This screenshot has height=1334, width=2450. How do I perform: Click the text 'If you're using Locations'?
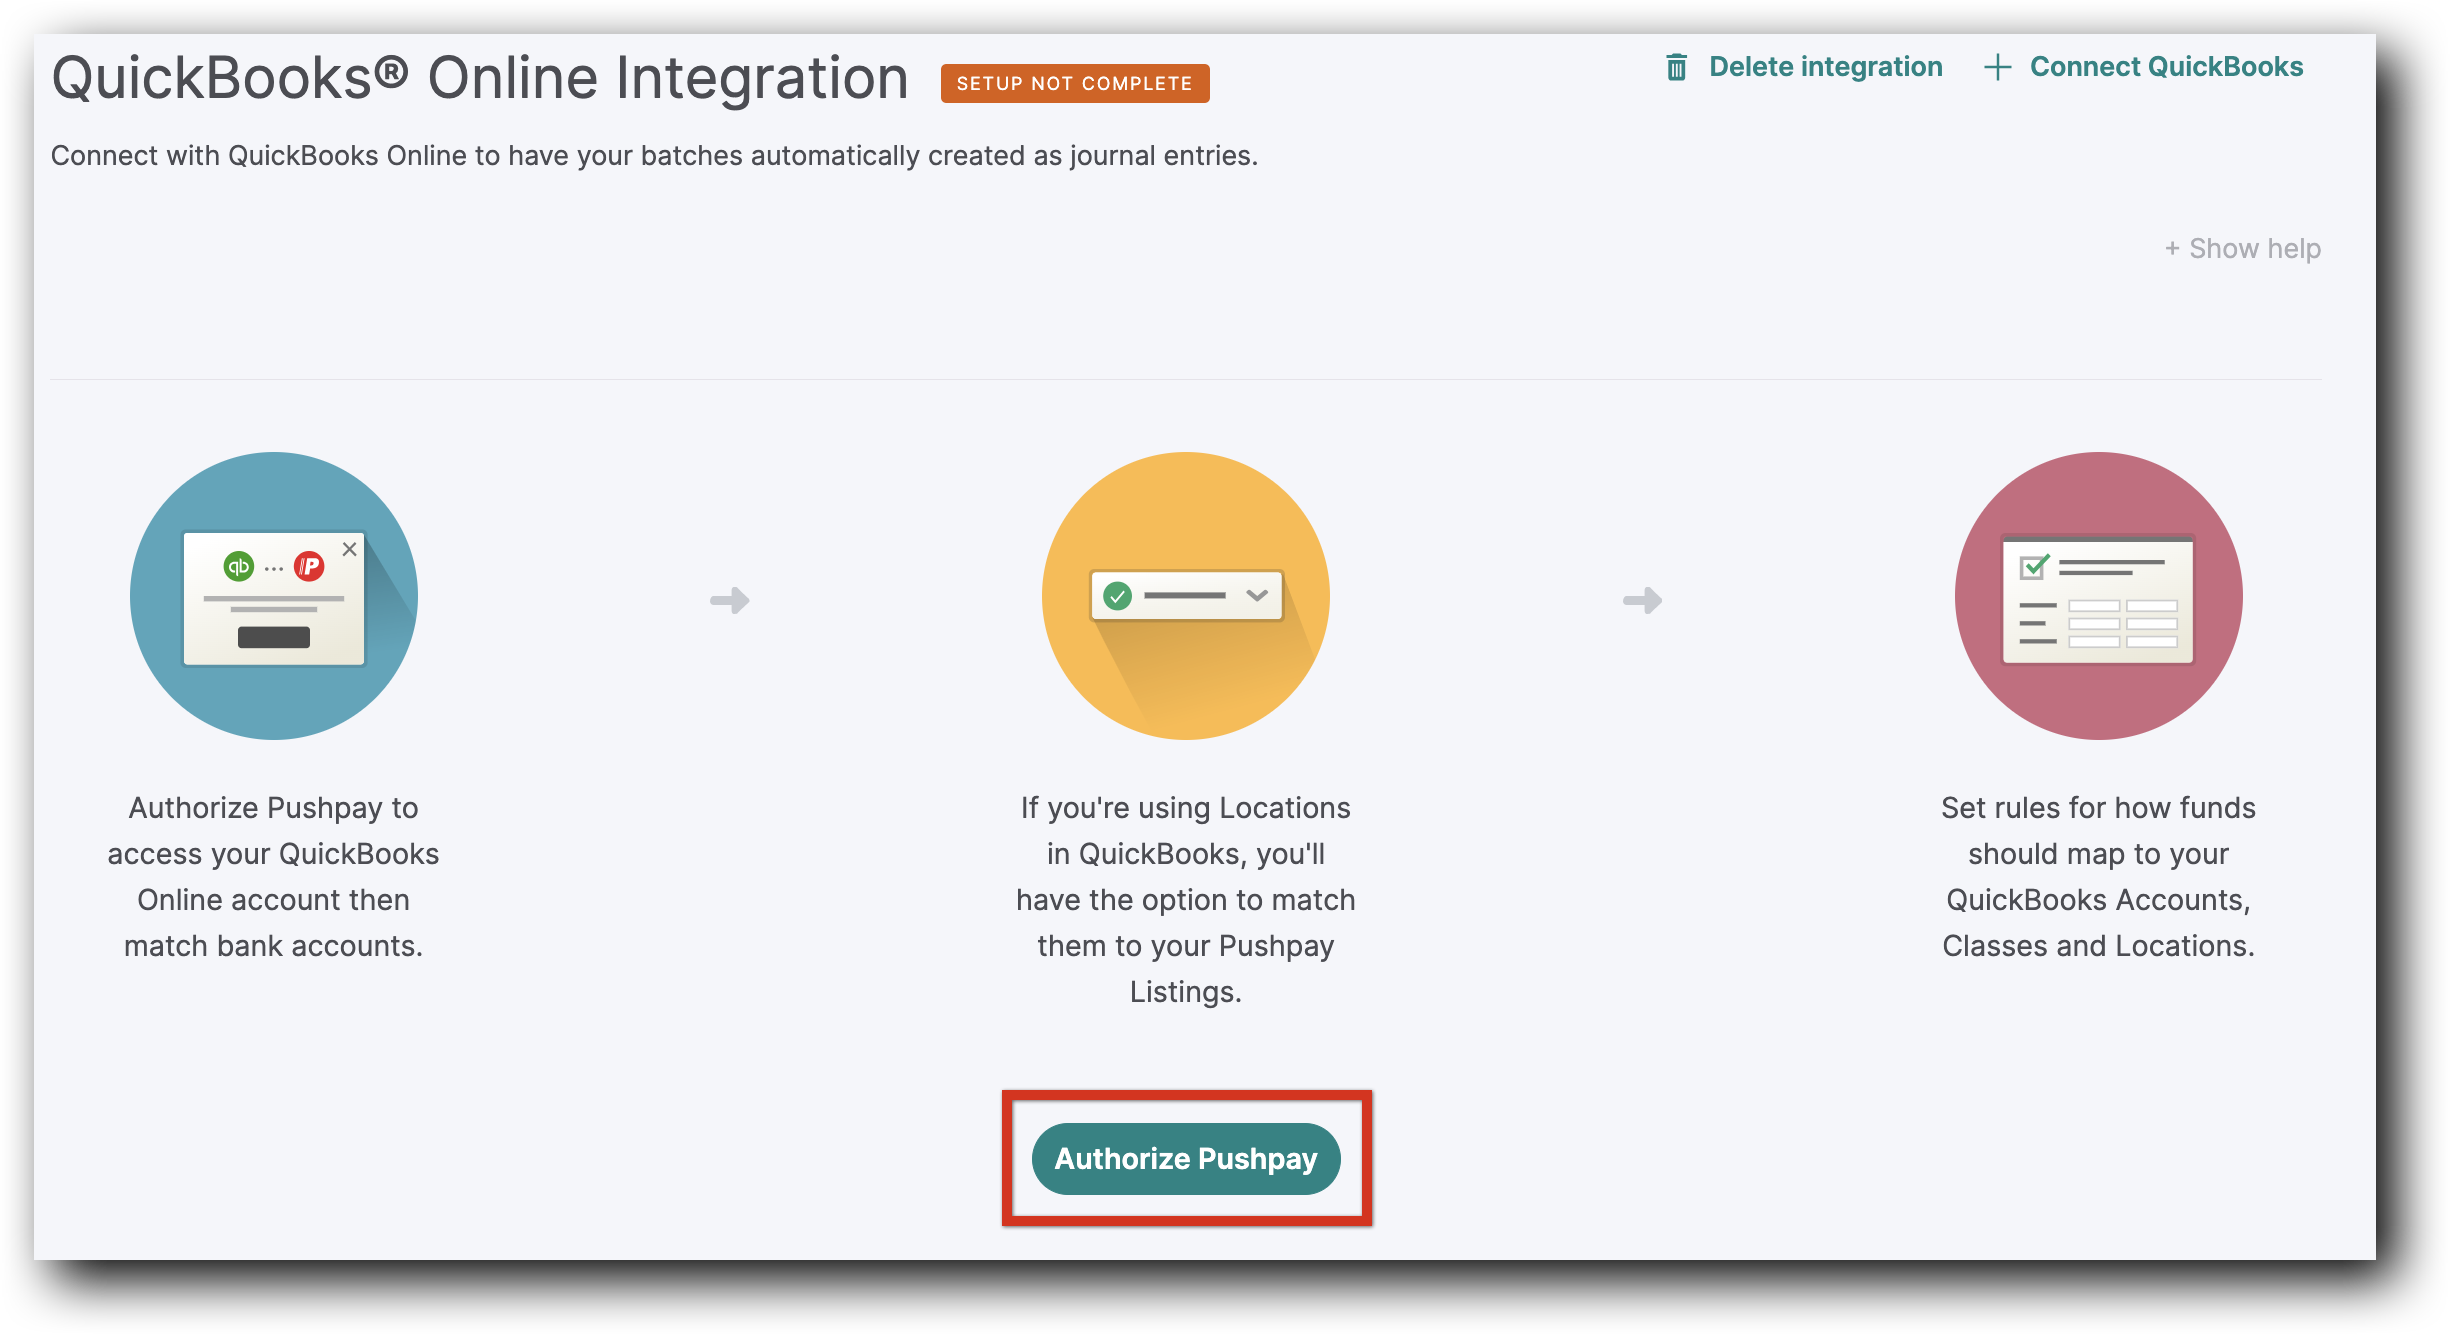pyautogui.click(x=1186, y=807)
